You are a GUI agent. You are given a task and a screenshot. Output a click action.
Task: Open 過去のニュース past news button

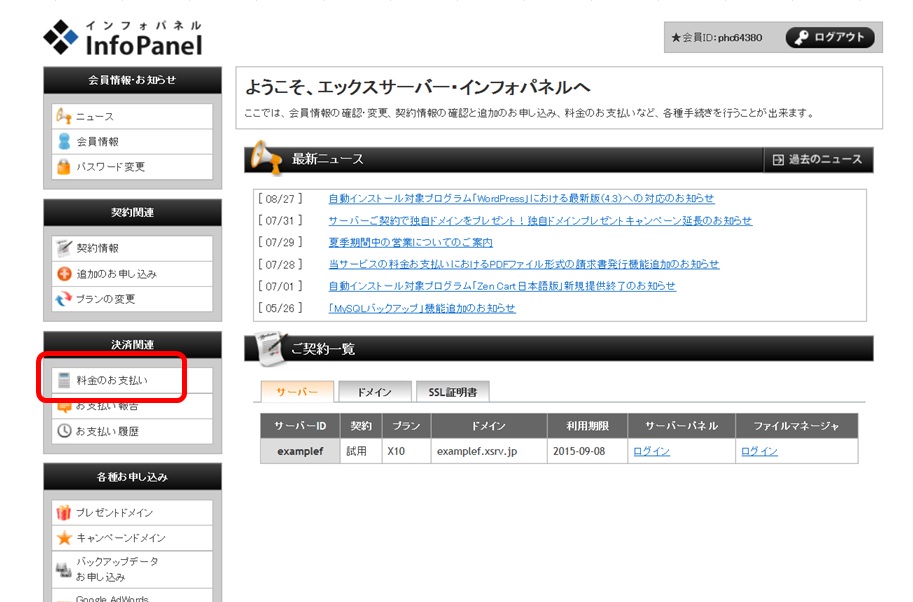coord(817,160)
